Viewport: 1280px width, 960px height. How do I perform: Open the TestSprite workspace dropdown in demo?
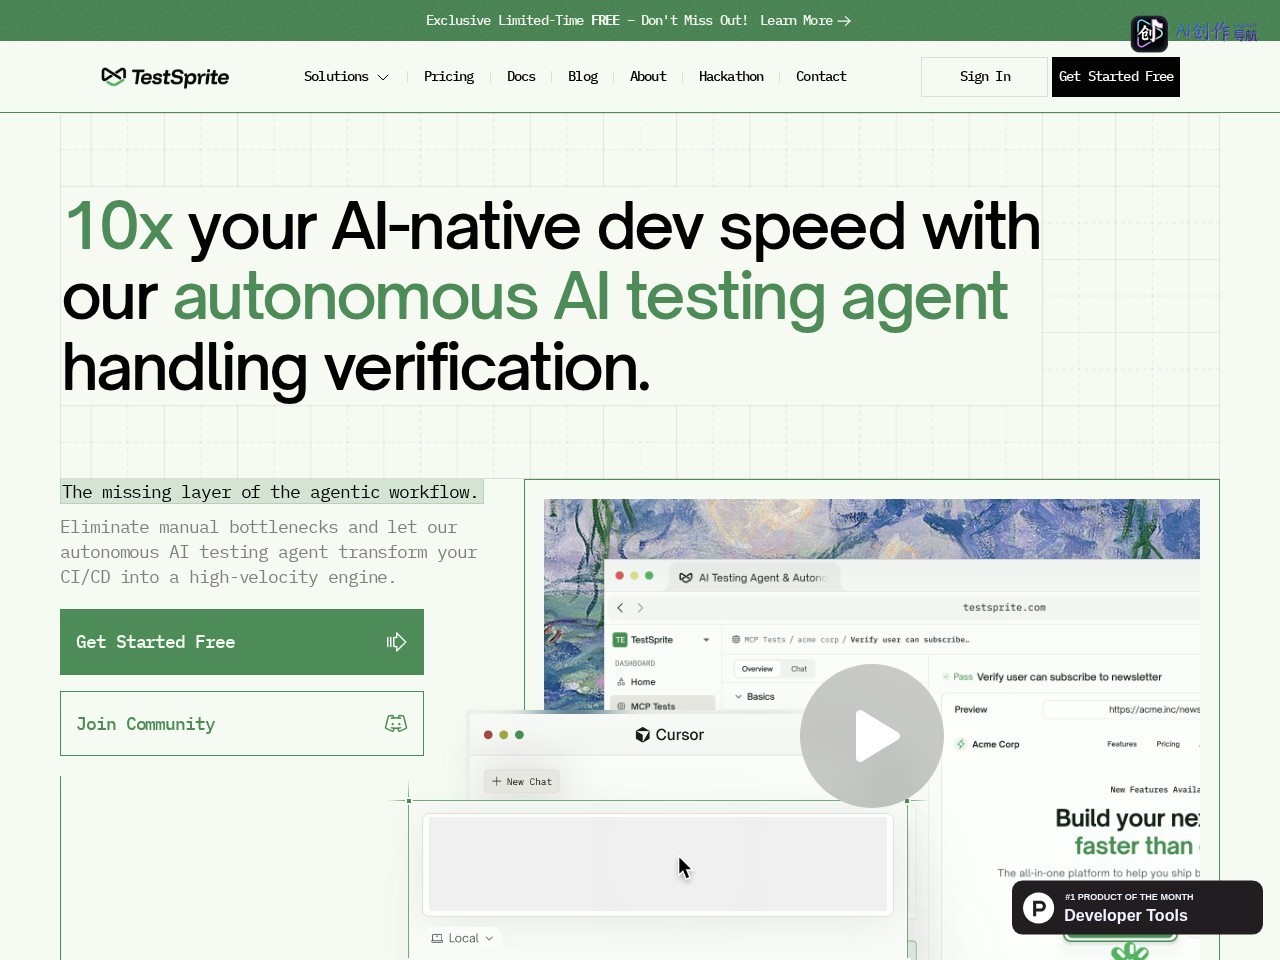tap(706, 640)
